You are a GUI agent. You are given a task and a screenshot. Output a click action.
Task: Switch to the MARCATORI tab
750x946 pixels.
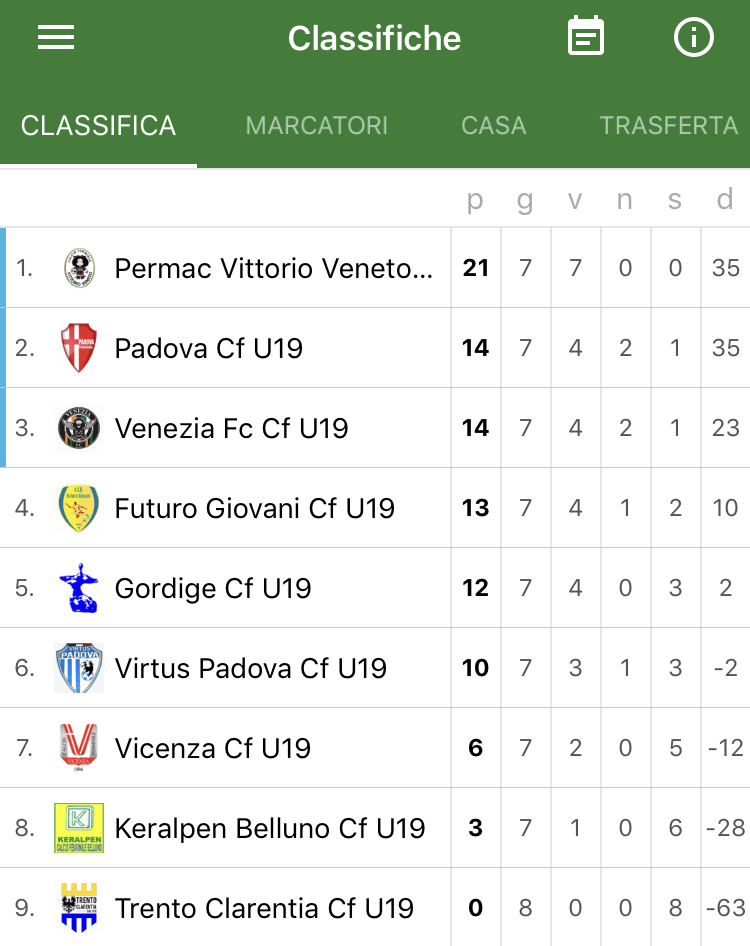point(316,125)
